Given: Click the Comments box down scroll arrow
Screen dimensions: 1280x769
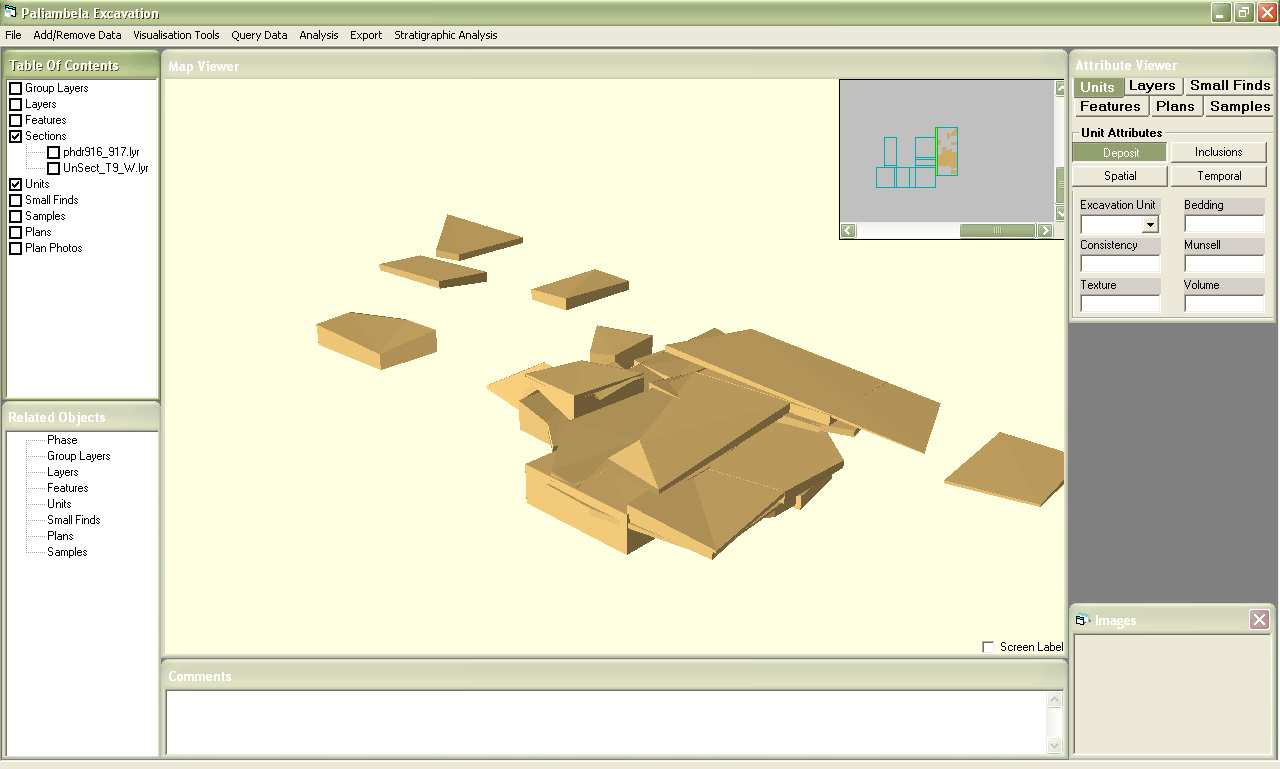Looking at the screenshot, I should pyautogui.click(x=1054, y=745).
